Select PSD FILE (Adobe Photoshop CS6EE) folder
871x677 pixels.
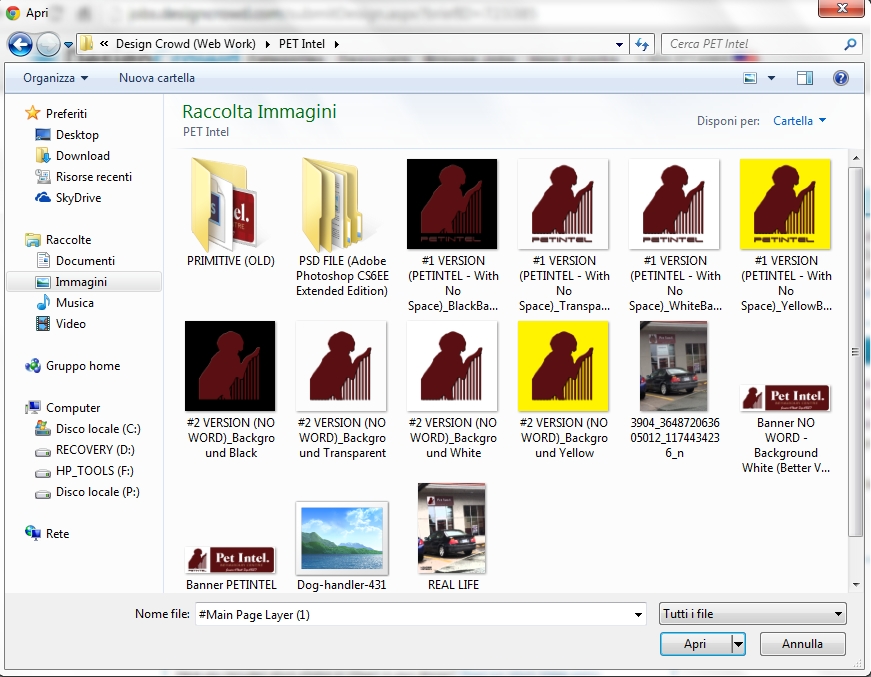pyautogui.click(x=342, y=228)
